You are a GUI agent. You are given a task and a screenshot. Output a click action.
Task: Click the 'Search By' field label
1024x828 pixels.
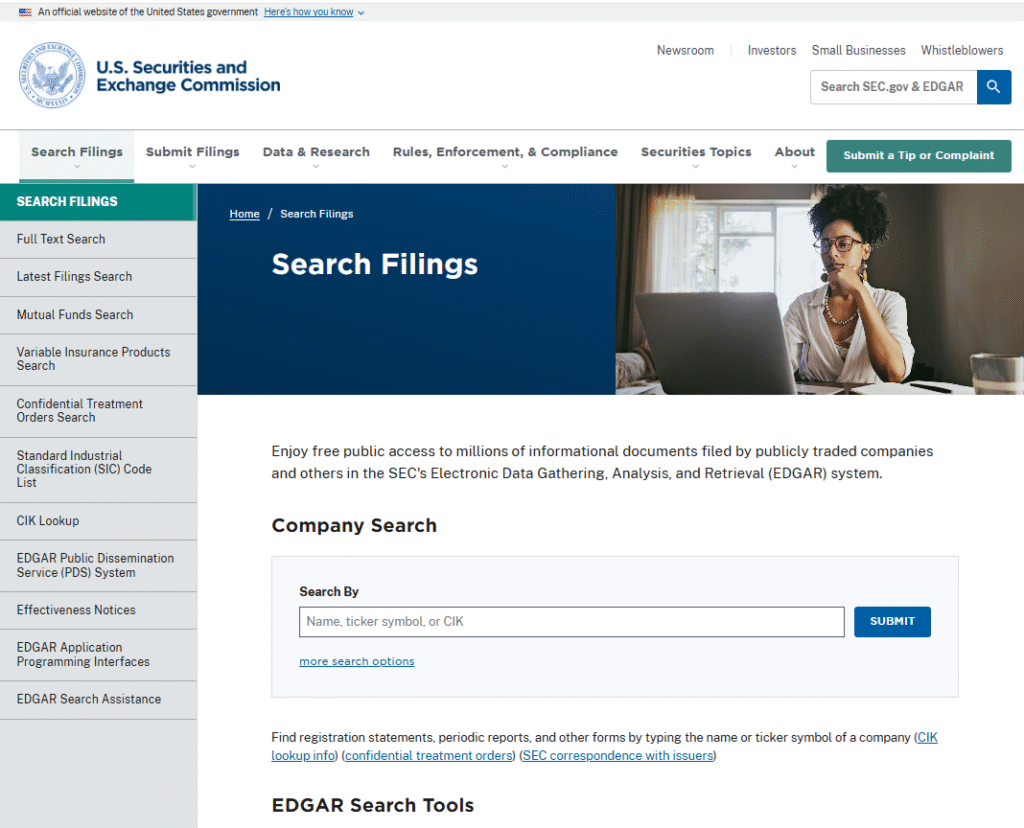pos(329,592)
